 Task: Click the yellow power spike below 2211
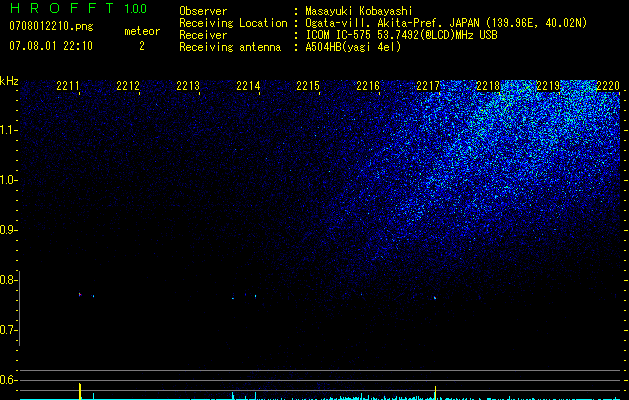click(x=80, y=391)
